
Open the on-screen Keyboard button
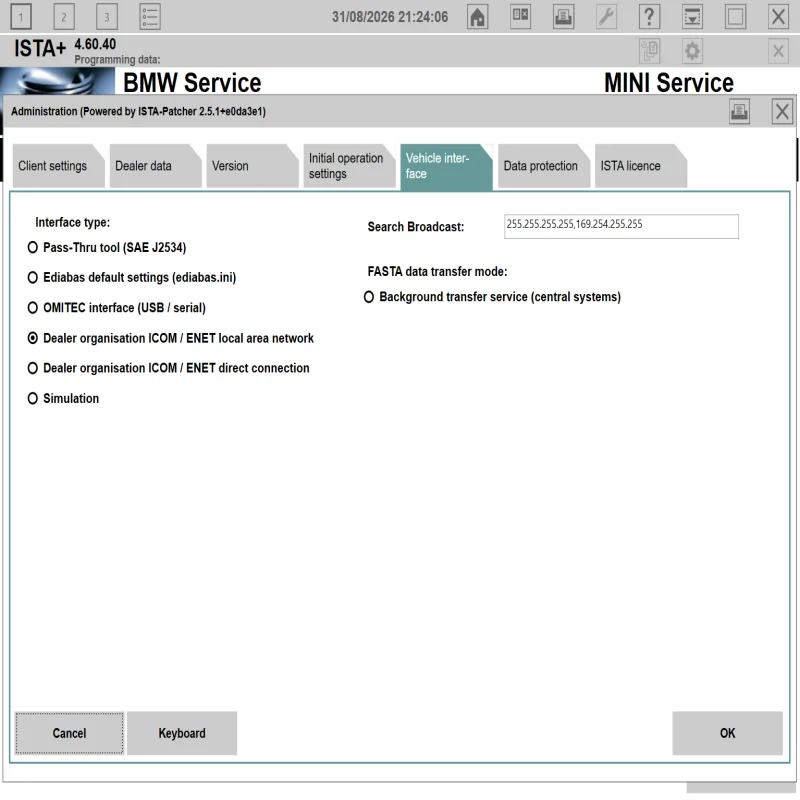[182, 733]
